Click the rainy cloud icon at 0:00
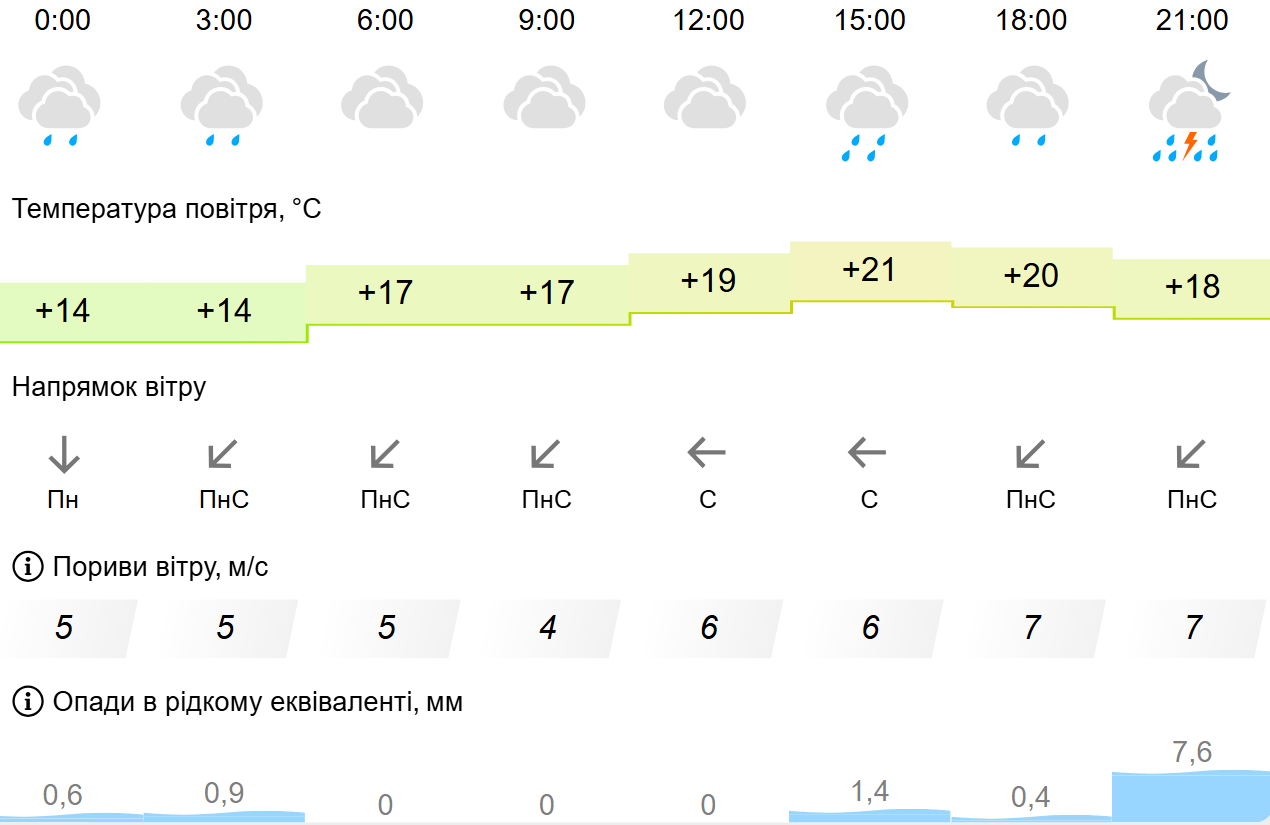This screenshot has width=1270, height=825. pos(60,105)
